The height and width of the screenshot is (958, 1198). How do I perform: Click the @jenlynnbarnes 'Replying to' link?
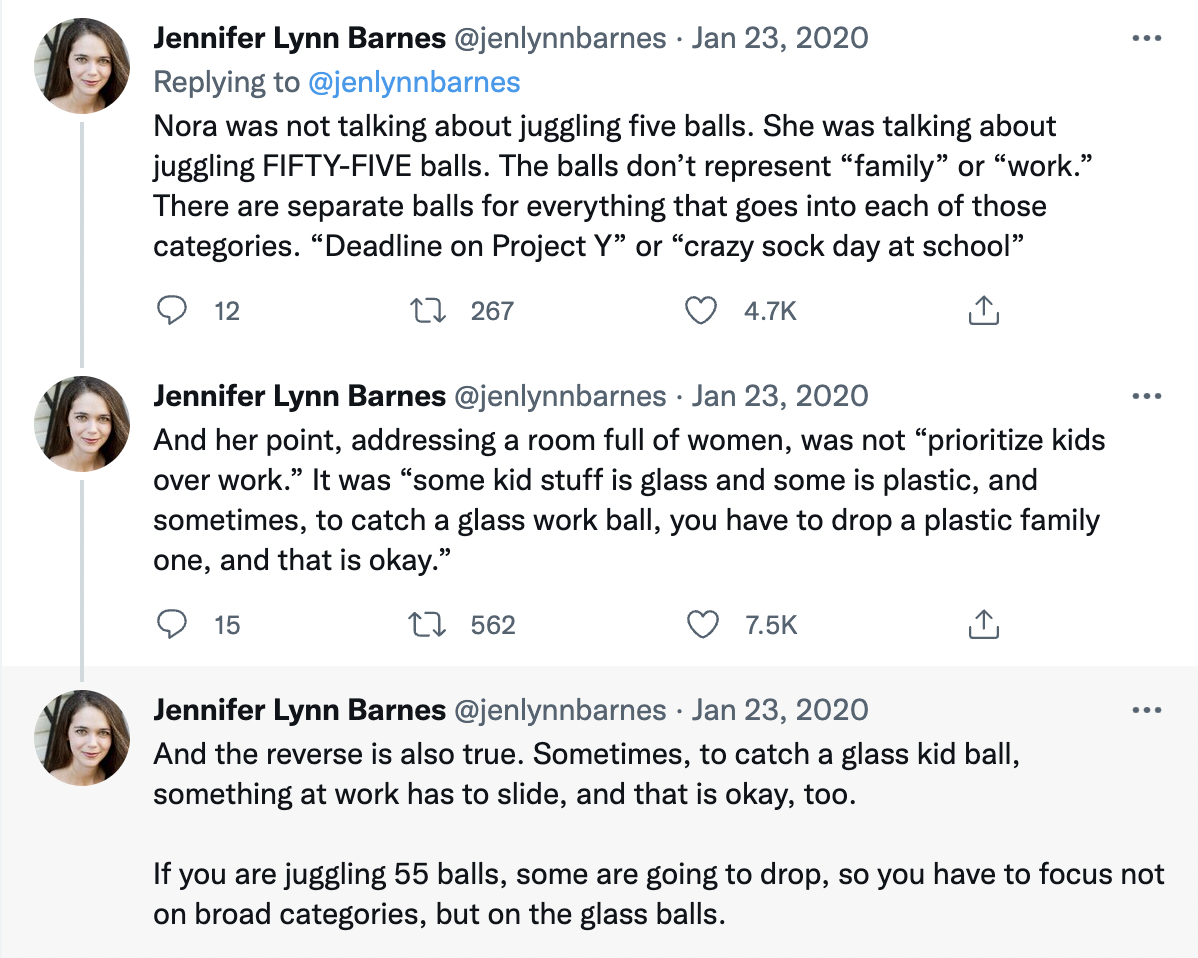pyautogui.click(x=414, y=82)
